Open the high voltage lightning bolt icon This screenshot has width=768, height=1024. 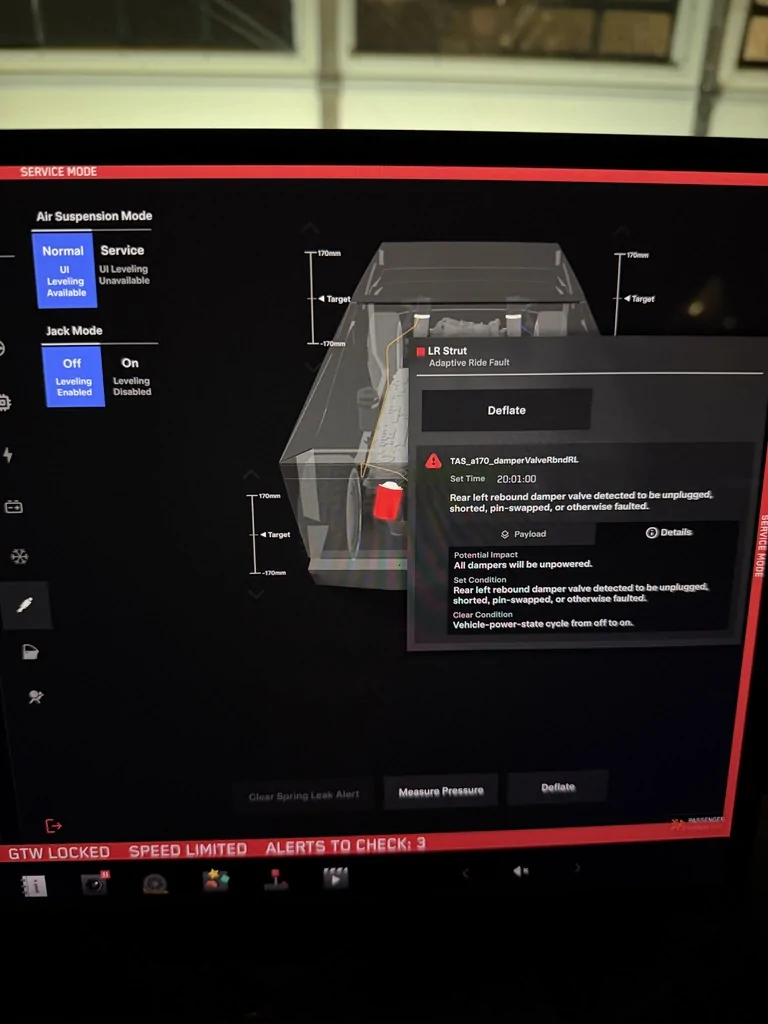point(8,455)
